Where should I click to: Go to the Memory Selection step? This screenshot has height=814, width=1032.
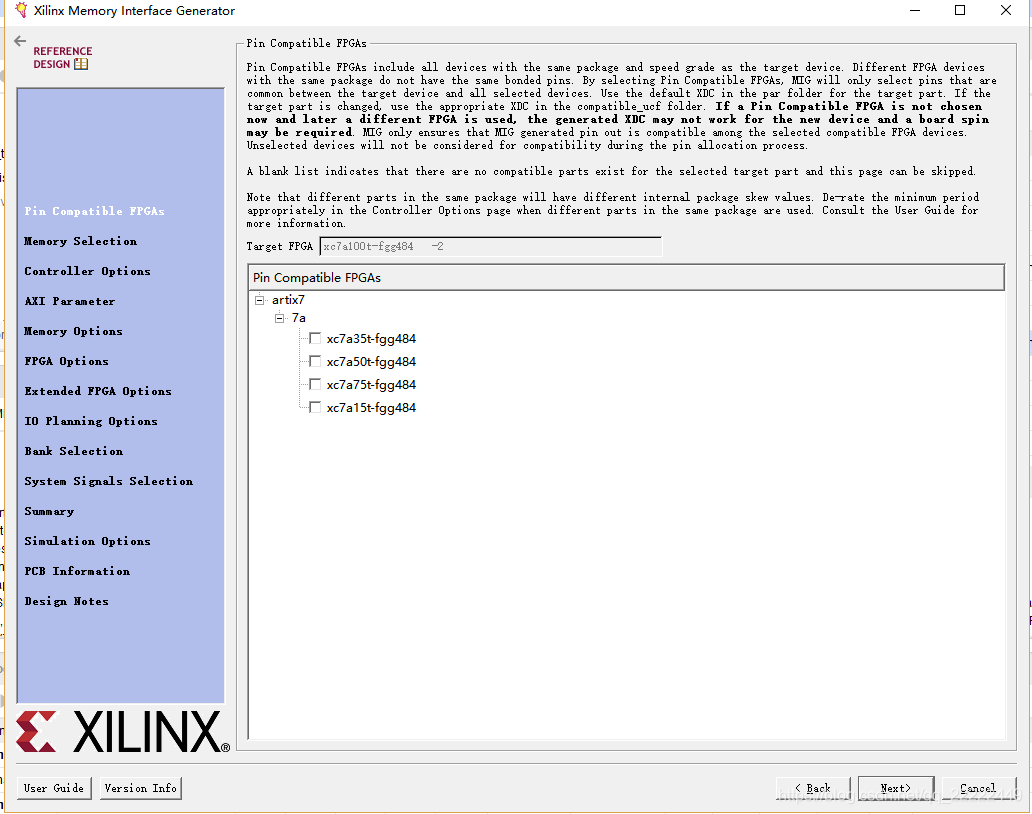tap(80, 241)
